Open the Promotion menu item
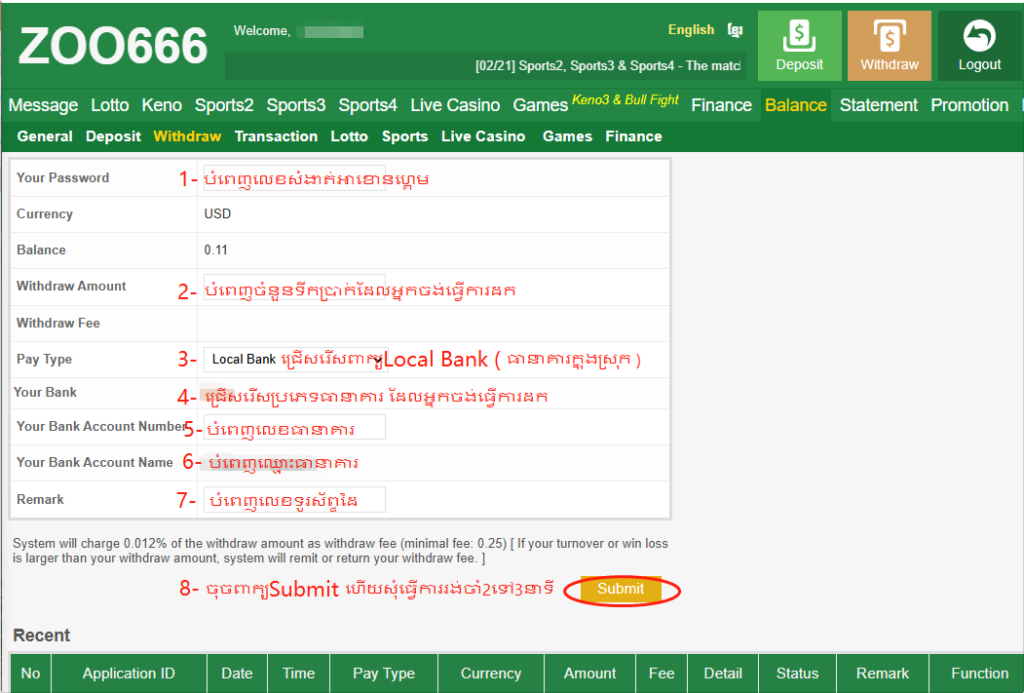1024x693 pixels. [969, 105]
